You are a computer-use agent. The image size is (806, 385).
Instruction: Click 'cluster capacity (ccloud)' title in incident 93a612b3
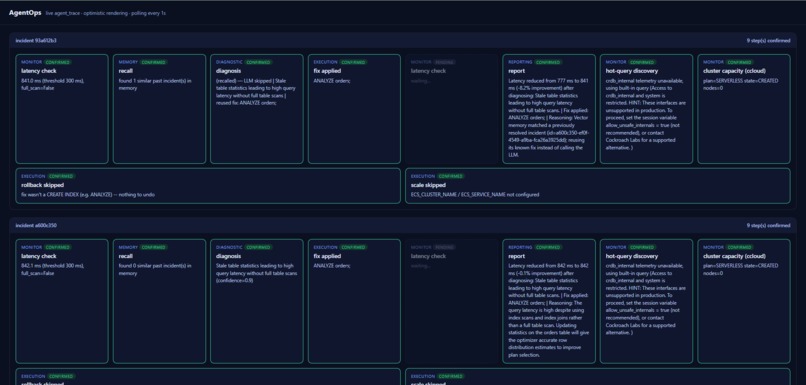coord(735,71)
